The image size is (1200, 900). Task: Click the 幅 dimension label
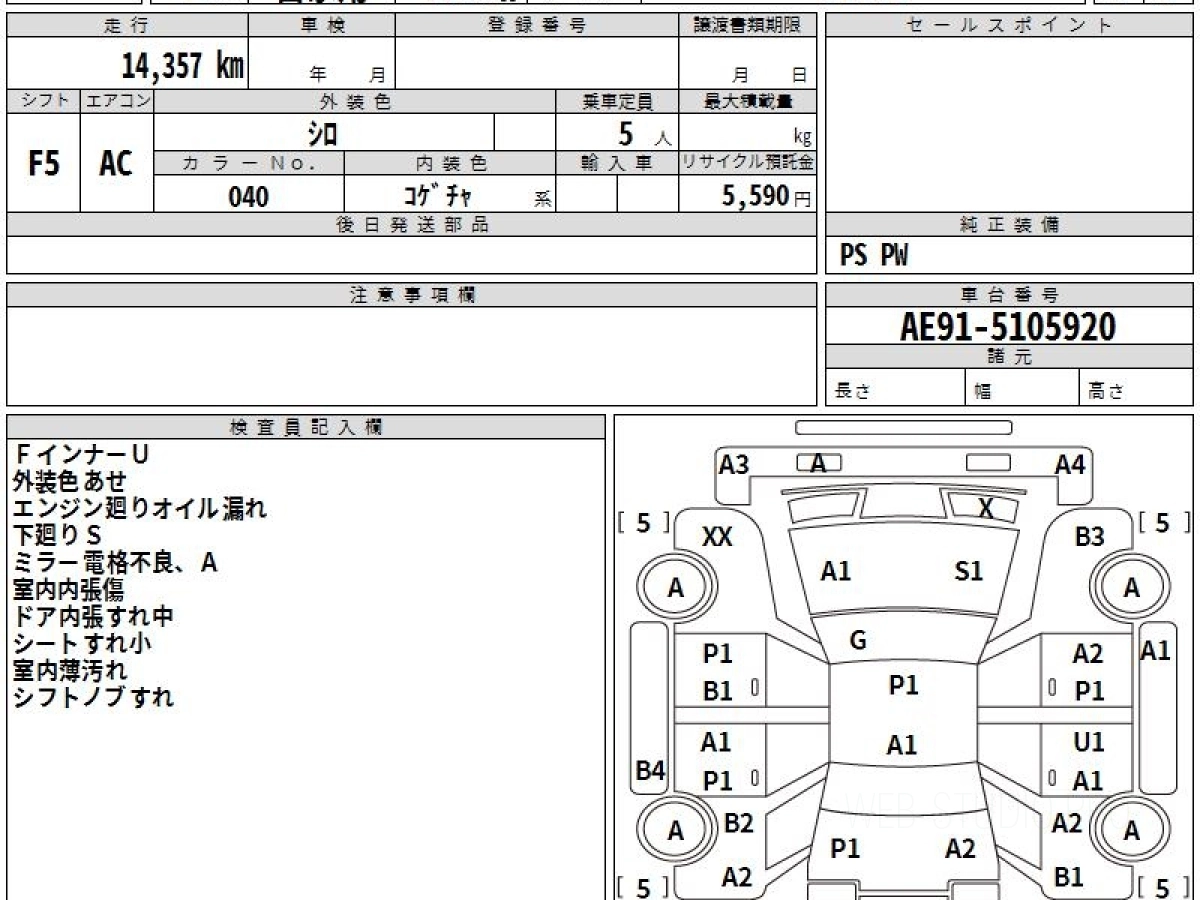click(x=982, y=393)
